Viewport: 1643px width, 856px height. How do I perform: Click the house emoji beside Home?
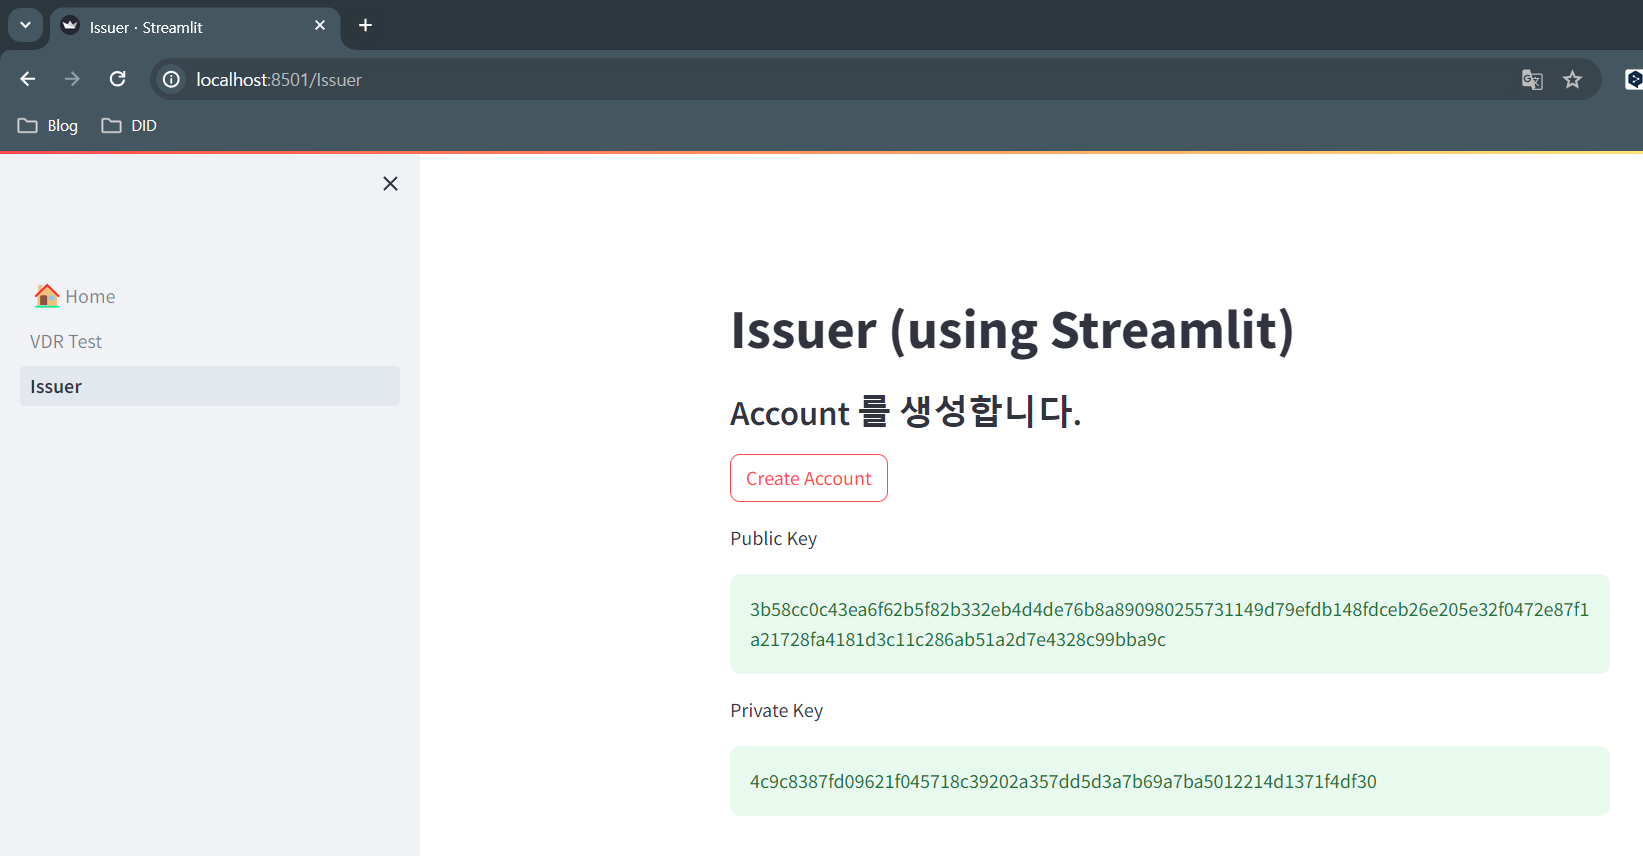click(47, 296)
